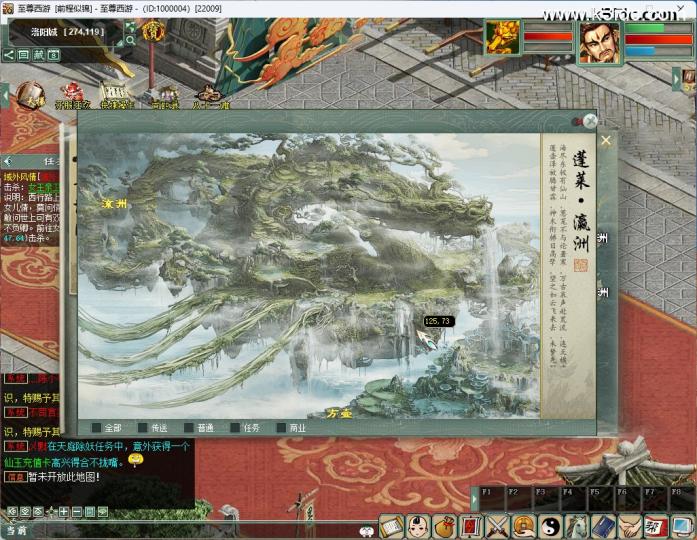Click the golden pet portrait
Viewport: 697px width, 540px height.
(x=502, y=38)
